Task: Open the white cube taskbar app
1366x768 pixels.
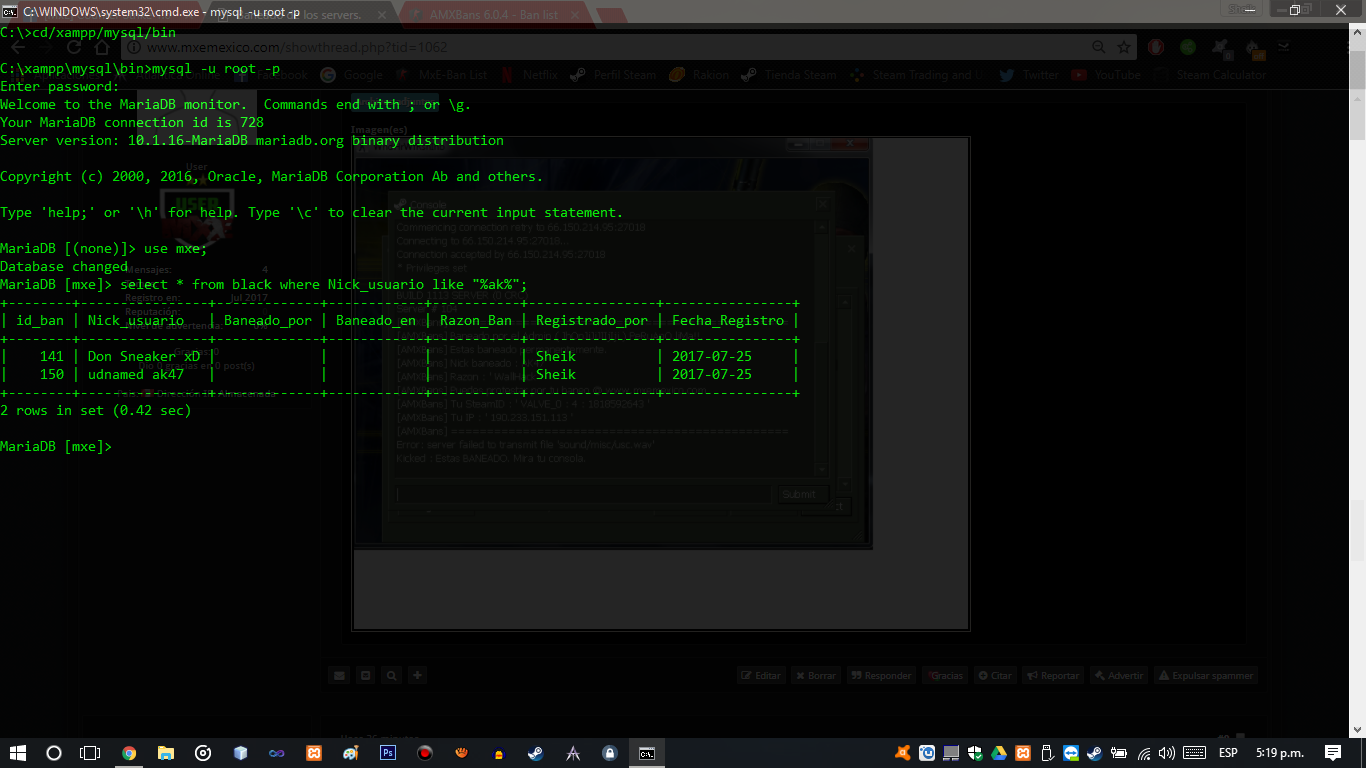Action: 240,753
